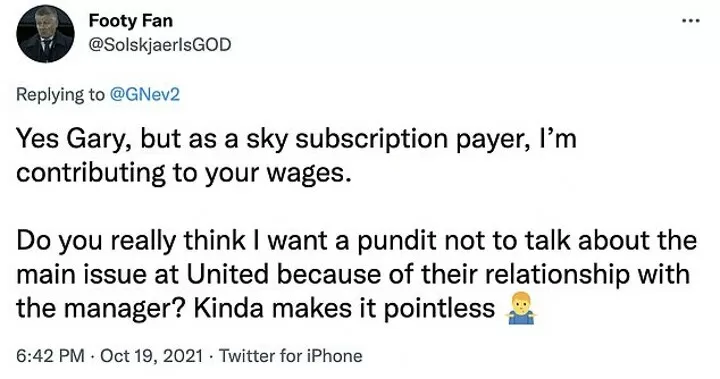720x379 pixels.
Task: Click the Footy Fan profile avatar
Action: click(45, 34)
